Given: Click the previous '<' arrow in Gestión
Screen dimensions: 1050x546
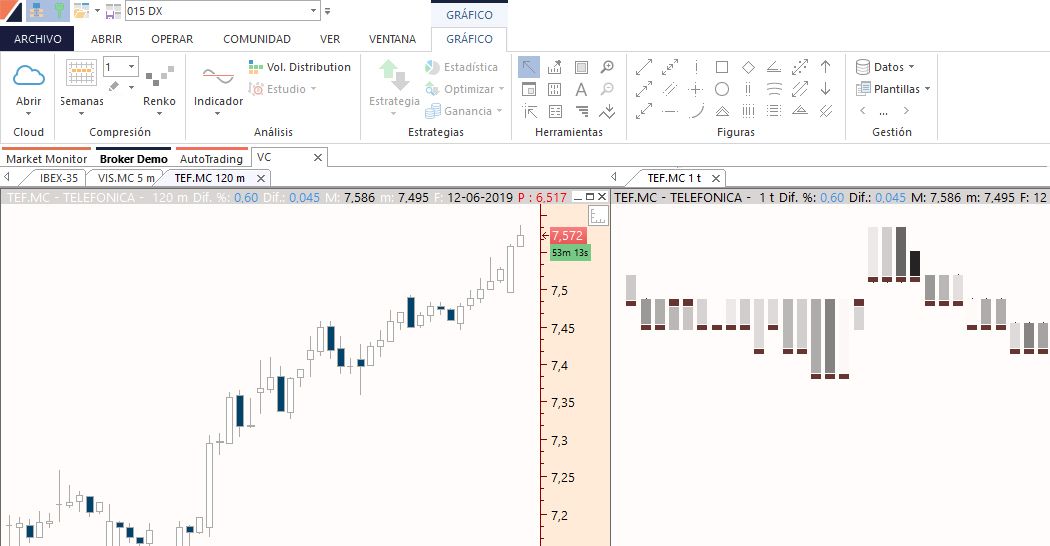Looking at the screenshot, I should point(862,111).
